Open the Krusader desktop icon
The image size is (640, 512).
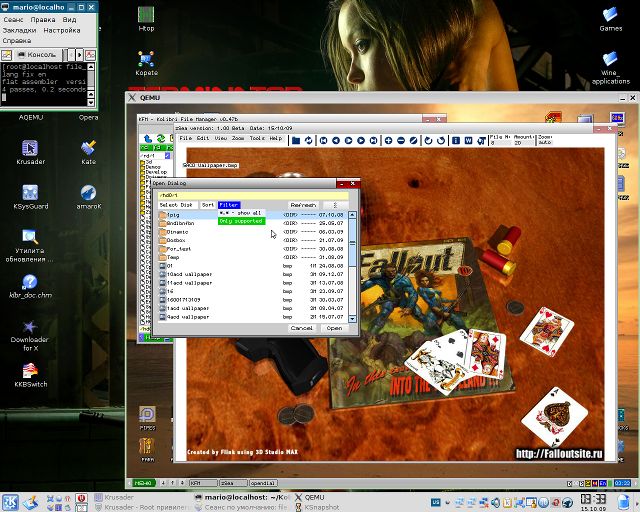(x=29, y=149)
